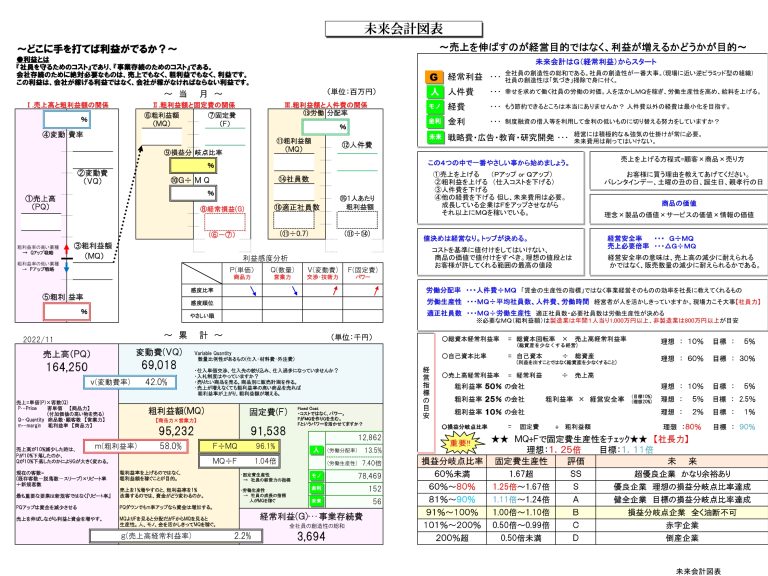Screen dimensions: 768x576
Task: Click the green 未来 badge next to 56
Action: click(x=316, y=501)
